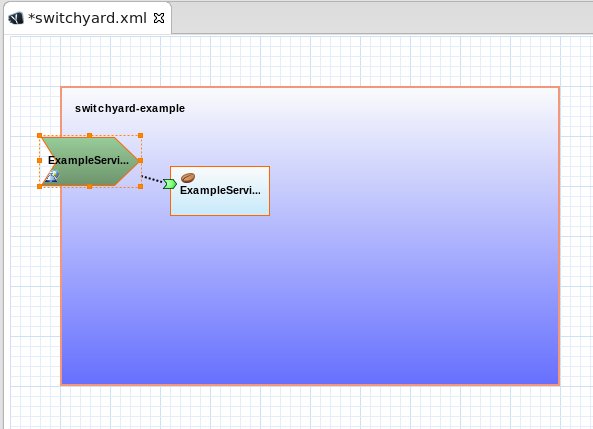This screenshot has width=593, height=429.
Task: Click the top-right orange selection handle
Action: (x=140, y=135)
